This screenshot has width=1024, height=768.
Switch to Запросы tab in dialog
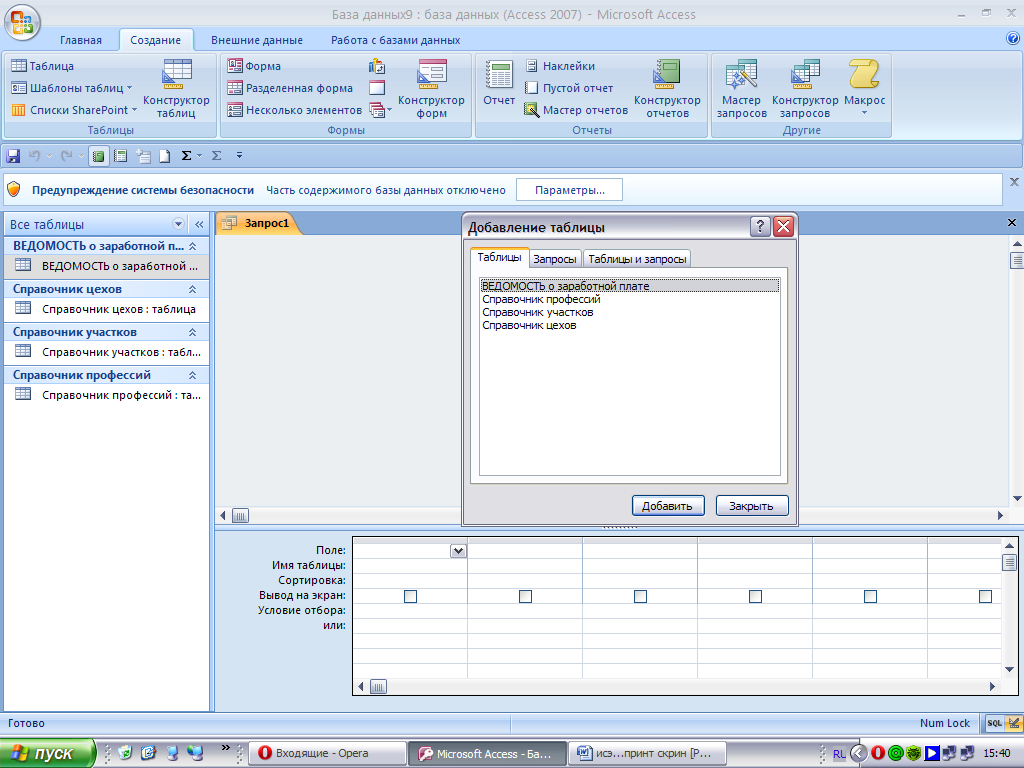tap(554, 259)
